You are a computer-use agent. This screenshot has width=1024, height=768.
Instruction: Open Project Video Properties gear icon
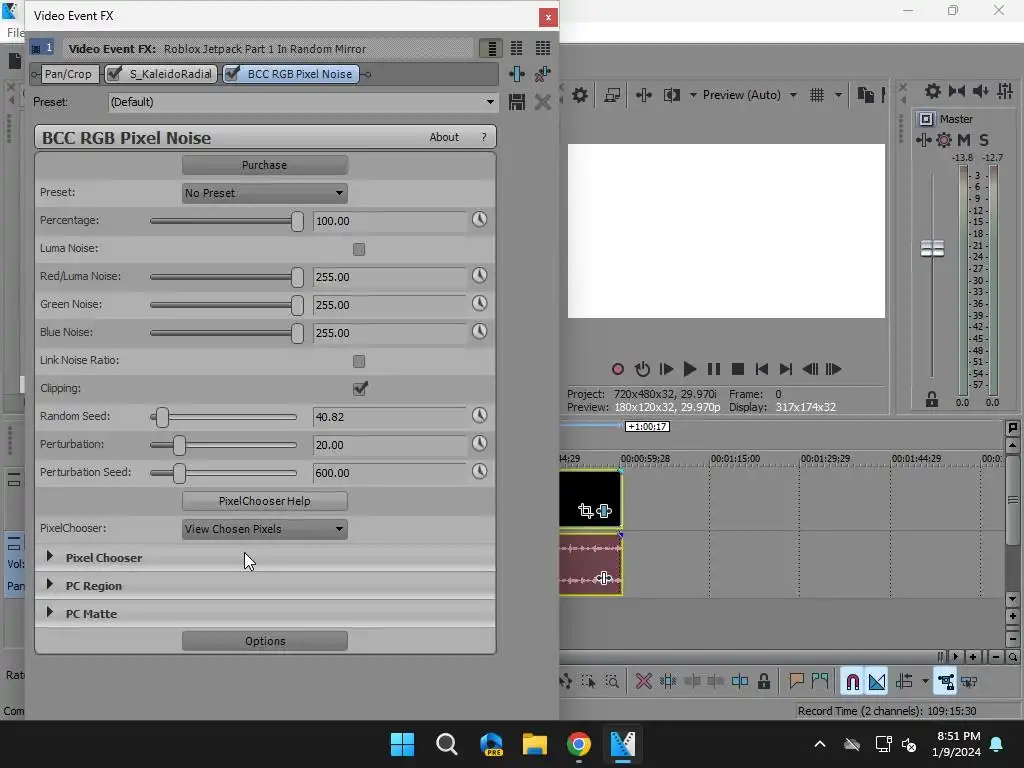click(x=579, y=95)
